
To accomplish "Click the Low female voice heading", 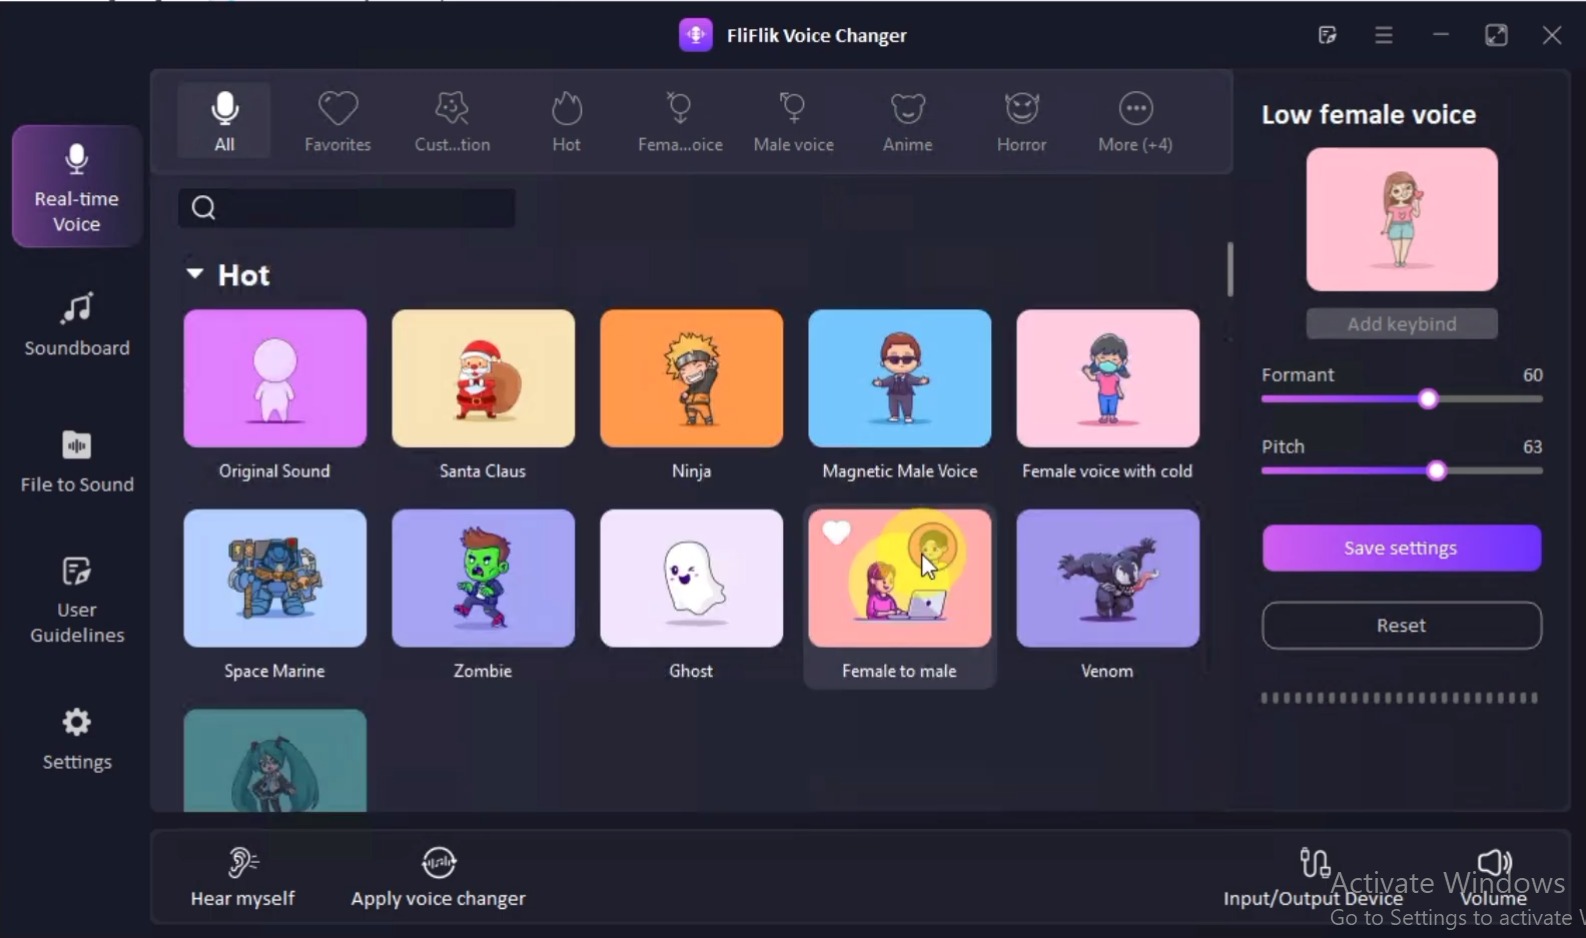I will click(x=1369, y=114).
